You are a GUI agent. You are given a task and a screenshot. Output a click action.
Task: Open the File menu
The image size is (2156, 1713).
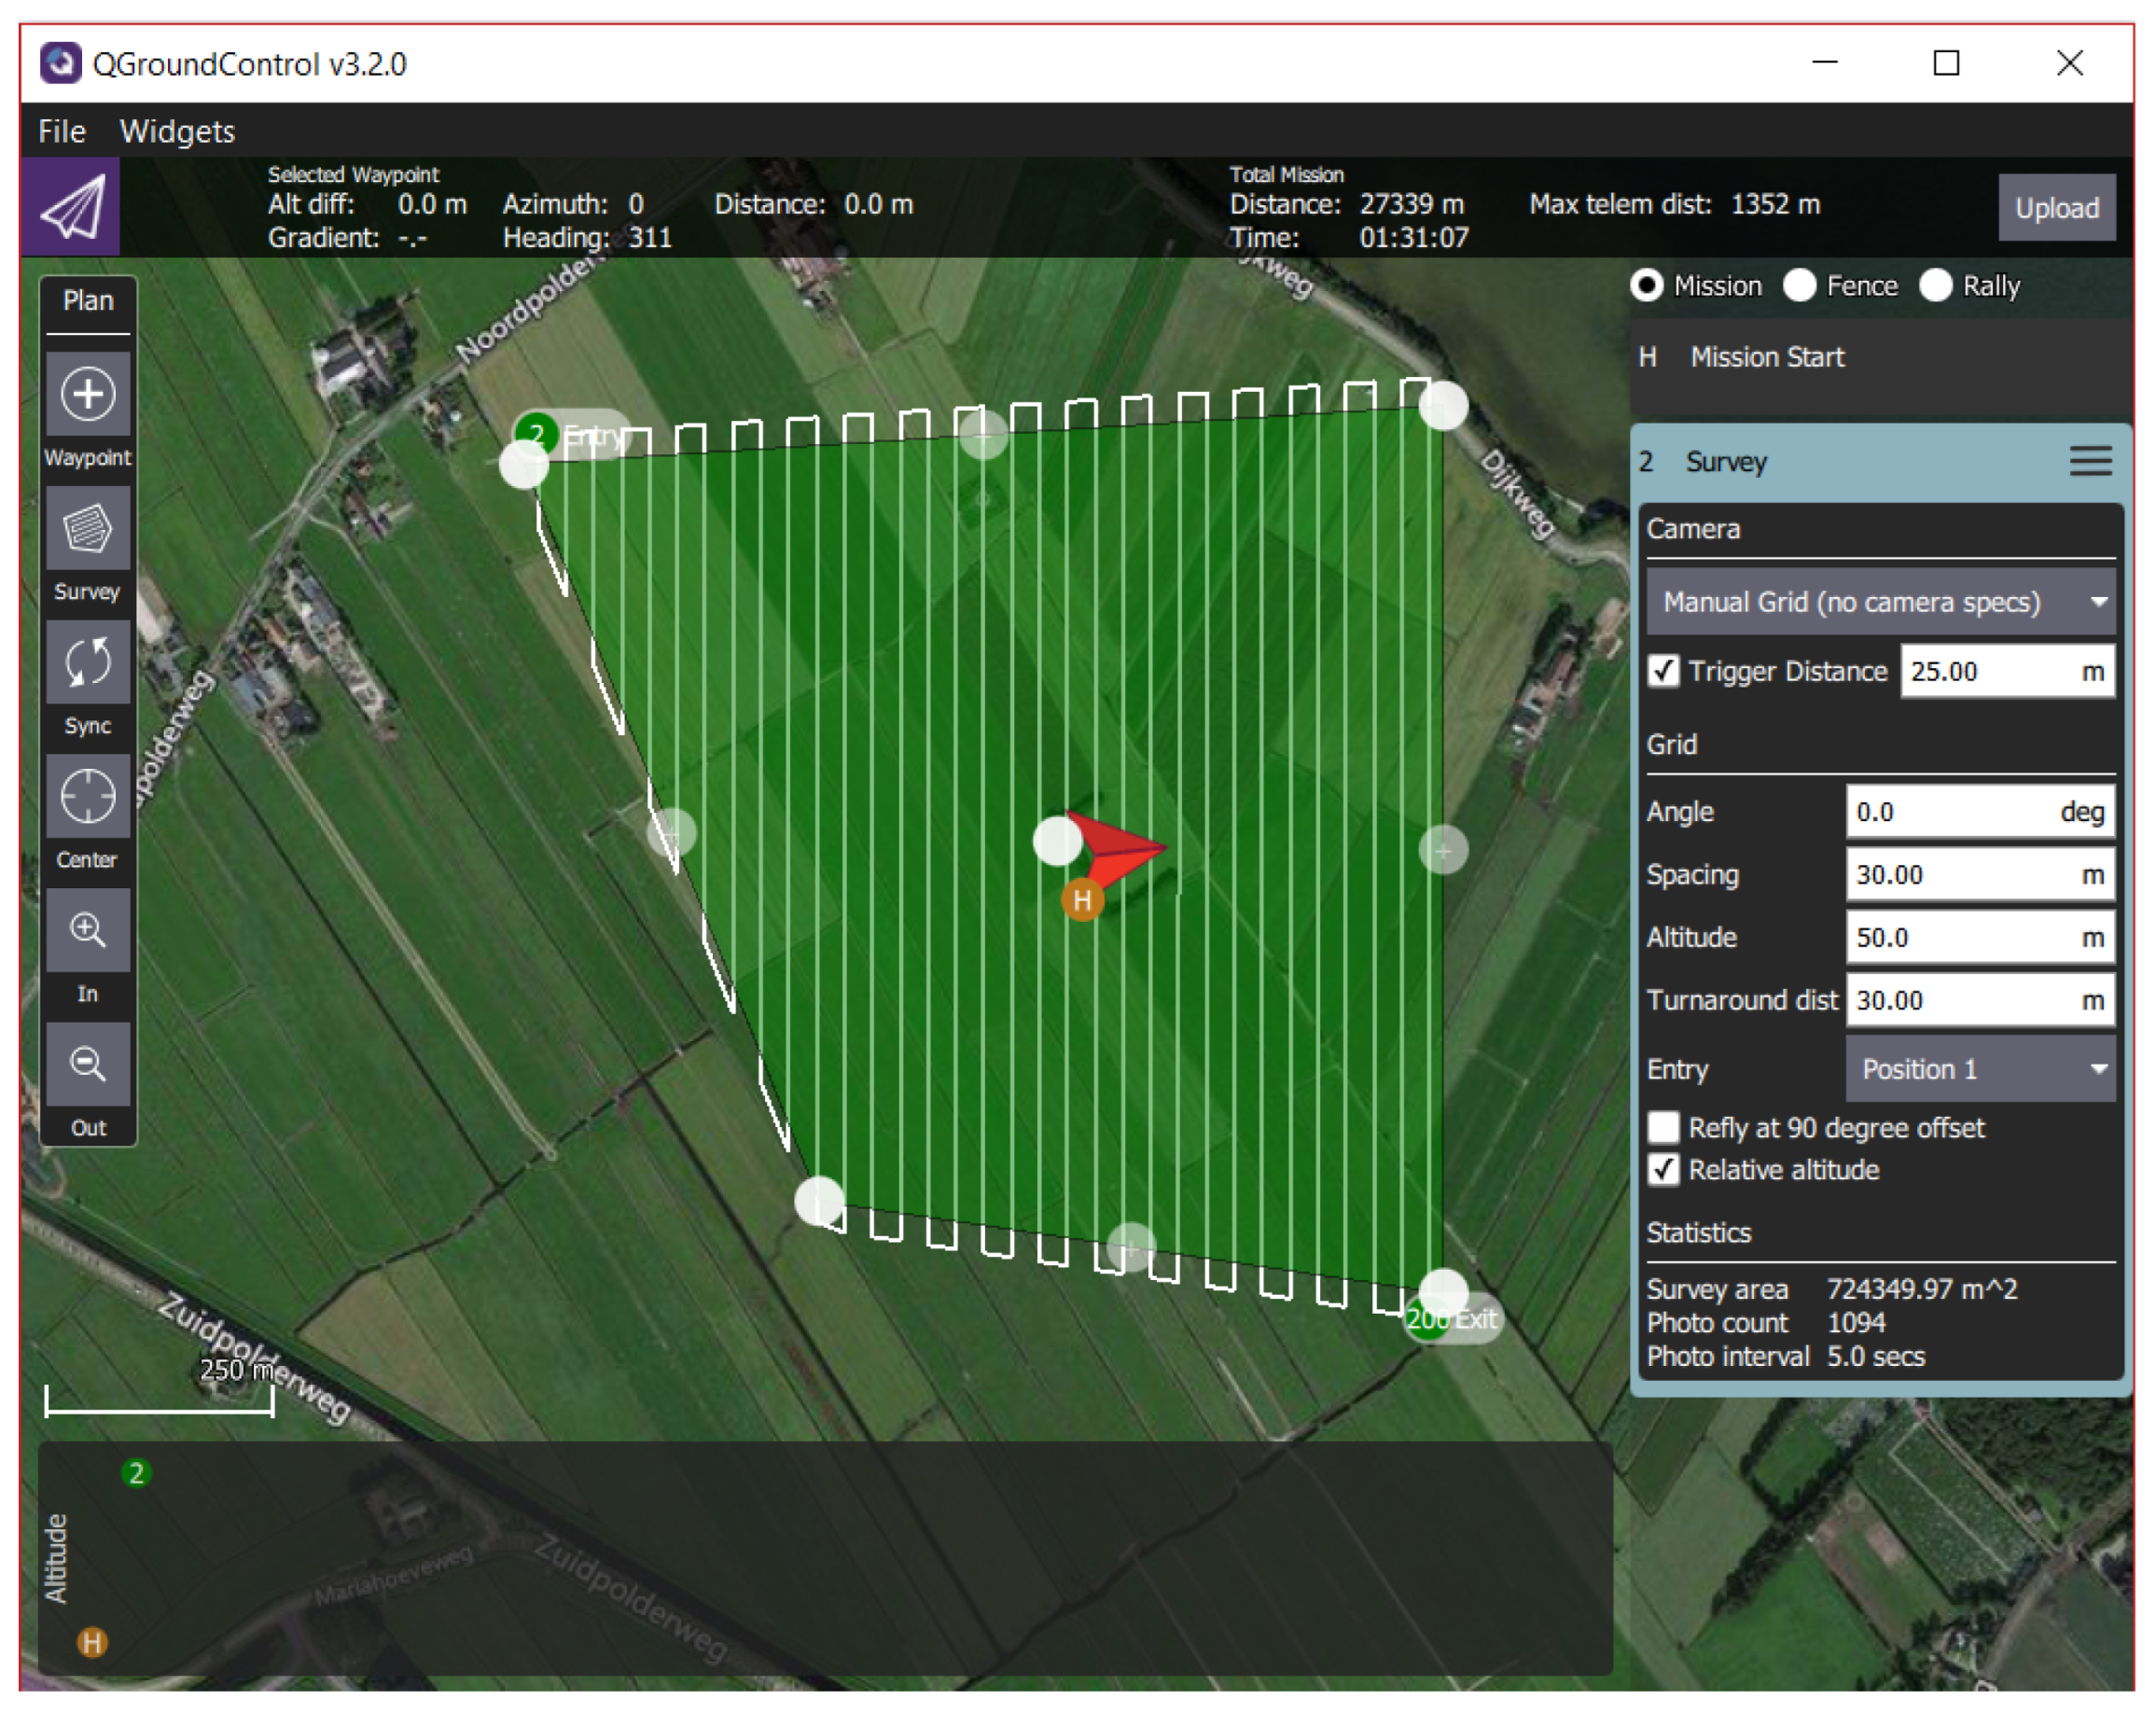point(62,131)
